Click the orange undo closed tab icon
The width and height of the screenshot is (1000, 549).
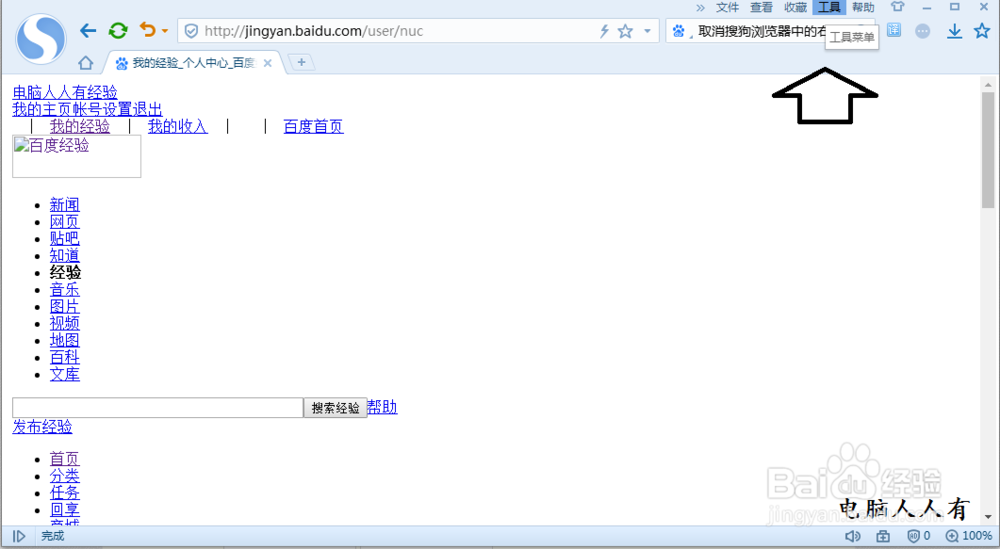coord(148,29)
